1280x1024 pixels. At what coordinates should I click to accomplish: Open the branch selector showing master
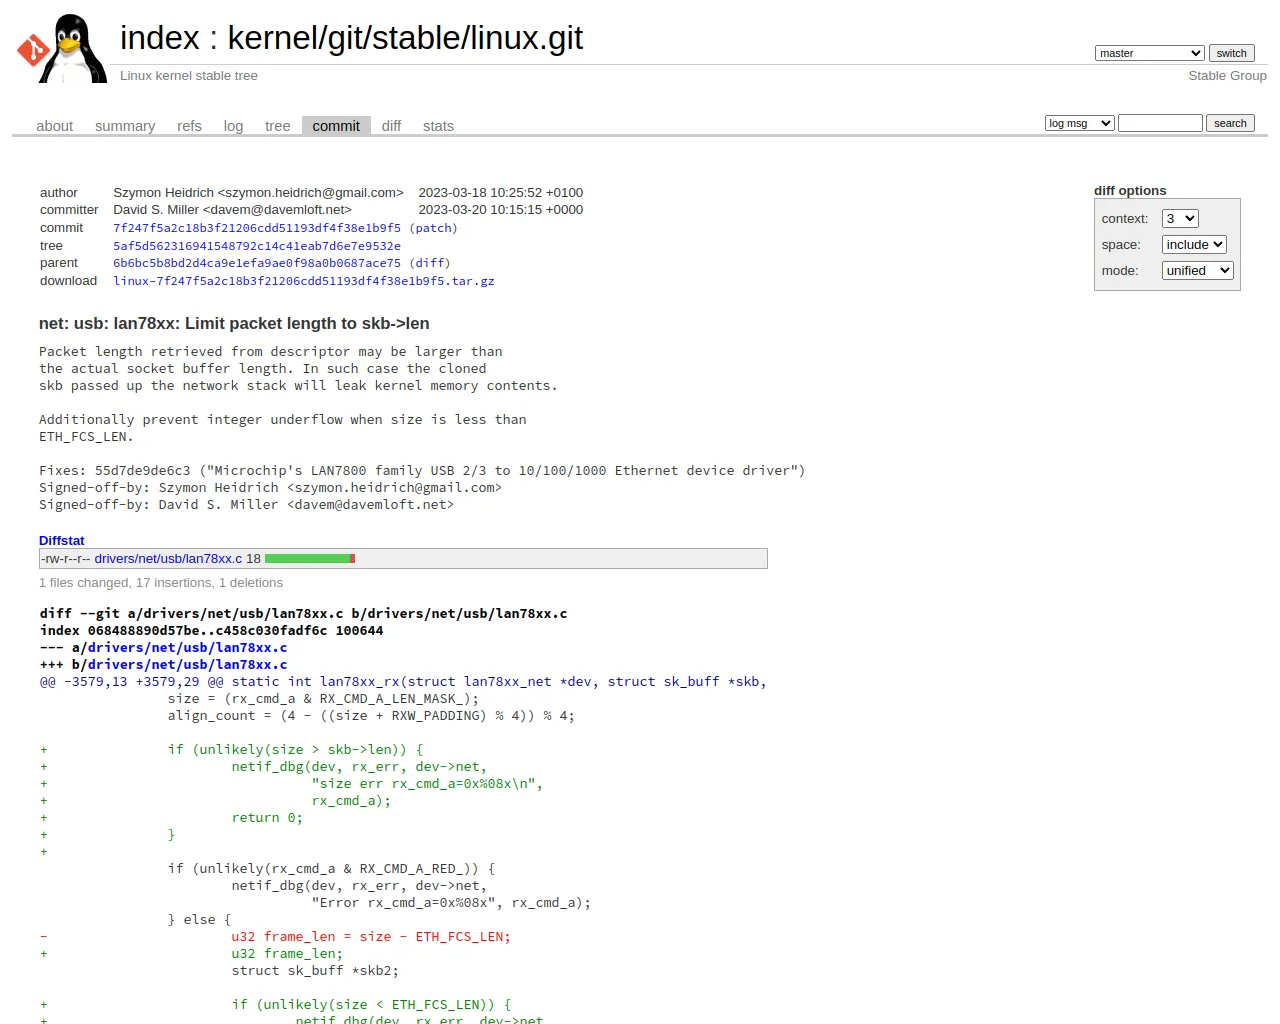click(1149, 53)
